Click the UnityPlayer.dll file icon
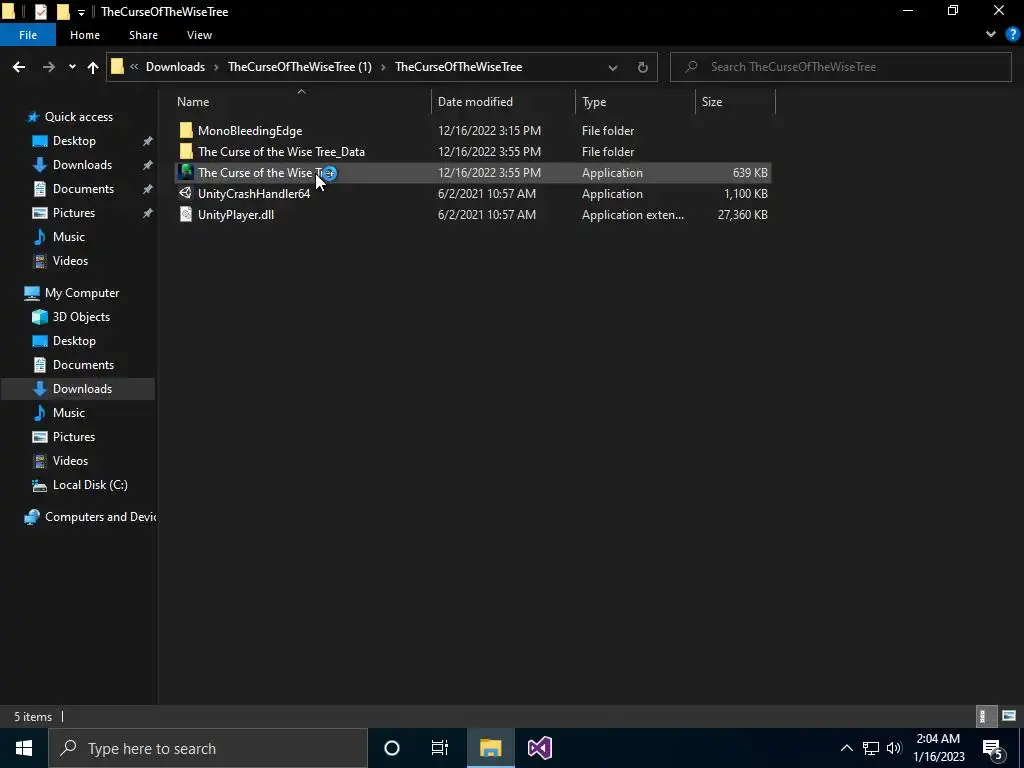The image size is (1024, 768). coord(186,214)
